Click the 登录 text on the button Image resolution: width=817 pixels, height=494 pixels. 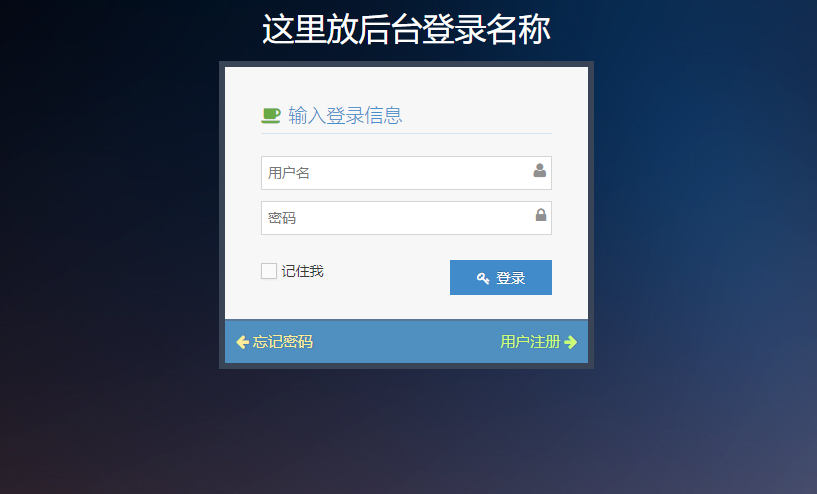click(510, 278)
